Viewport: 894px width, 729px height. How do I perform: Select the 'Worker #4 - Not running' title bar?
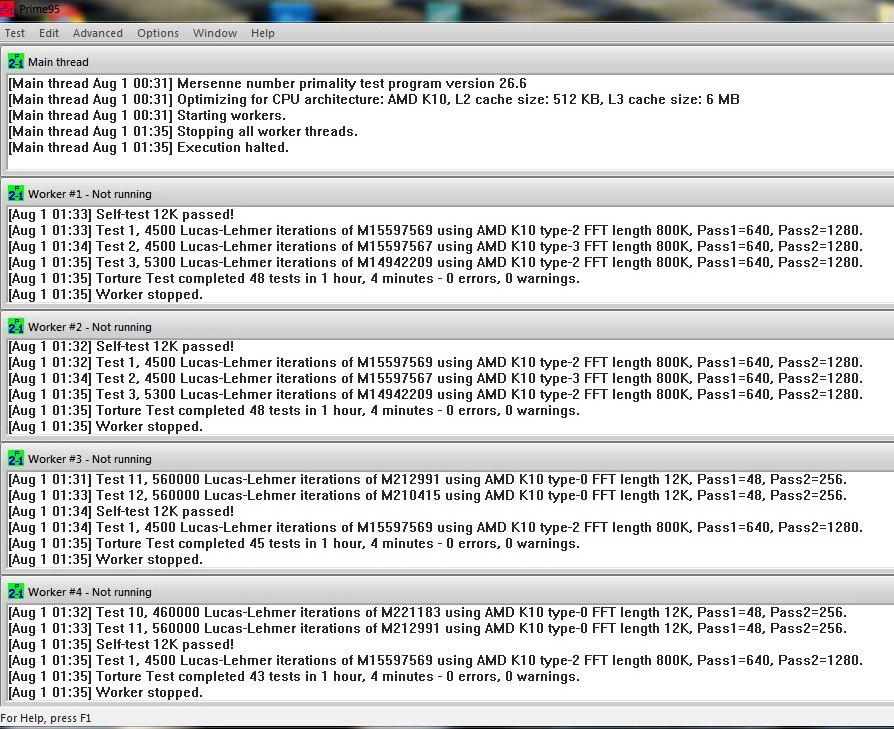[450, 592]
